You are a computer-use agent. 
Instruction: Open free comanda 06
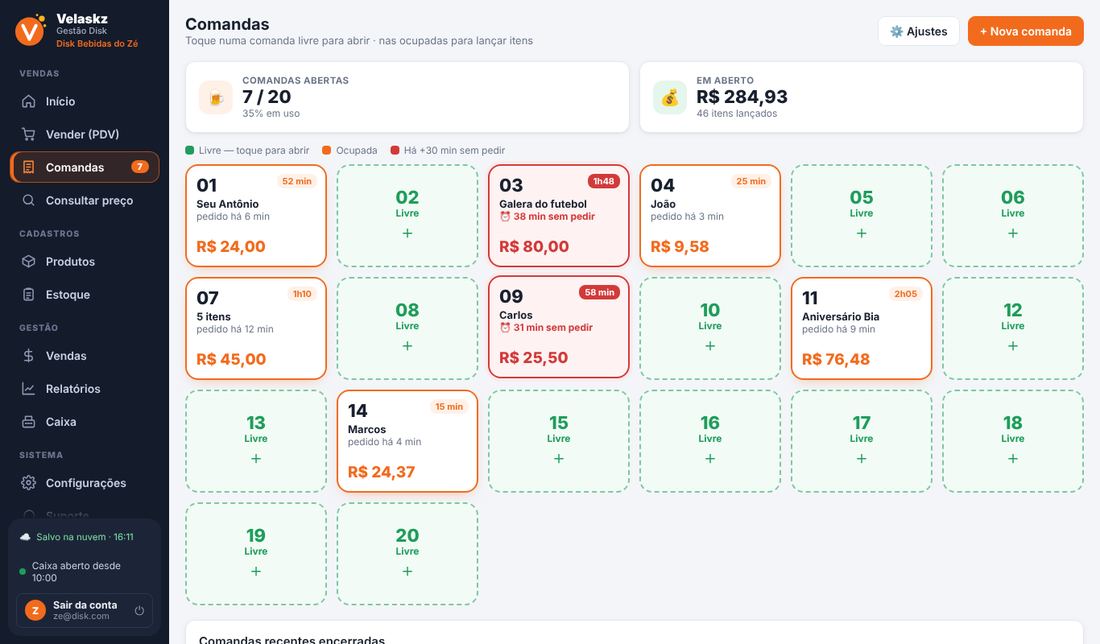click(x=1012, y=215)
